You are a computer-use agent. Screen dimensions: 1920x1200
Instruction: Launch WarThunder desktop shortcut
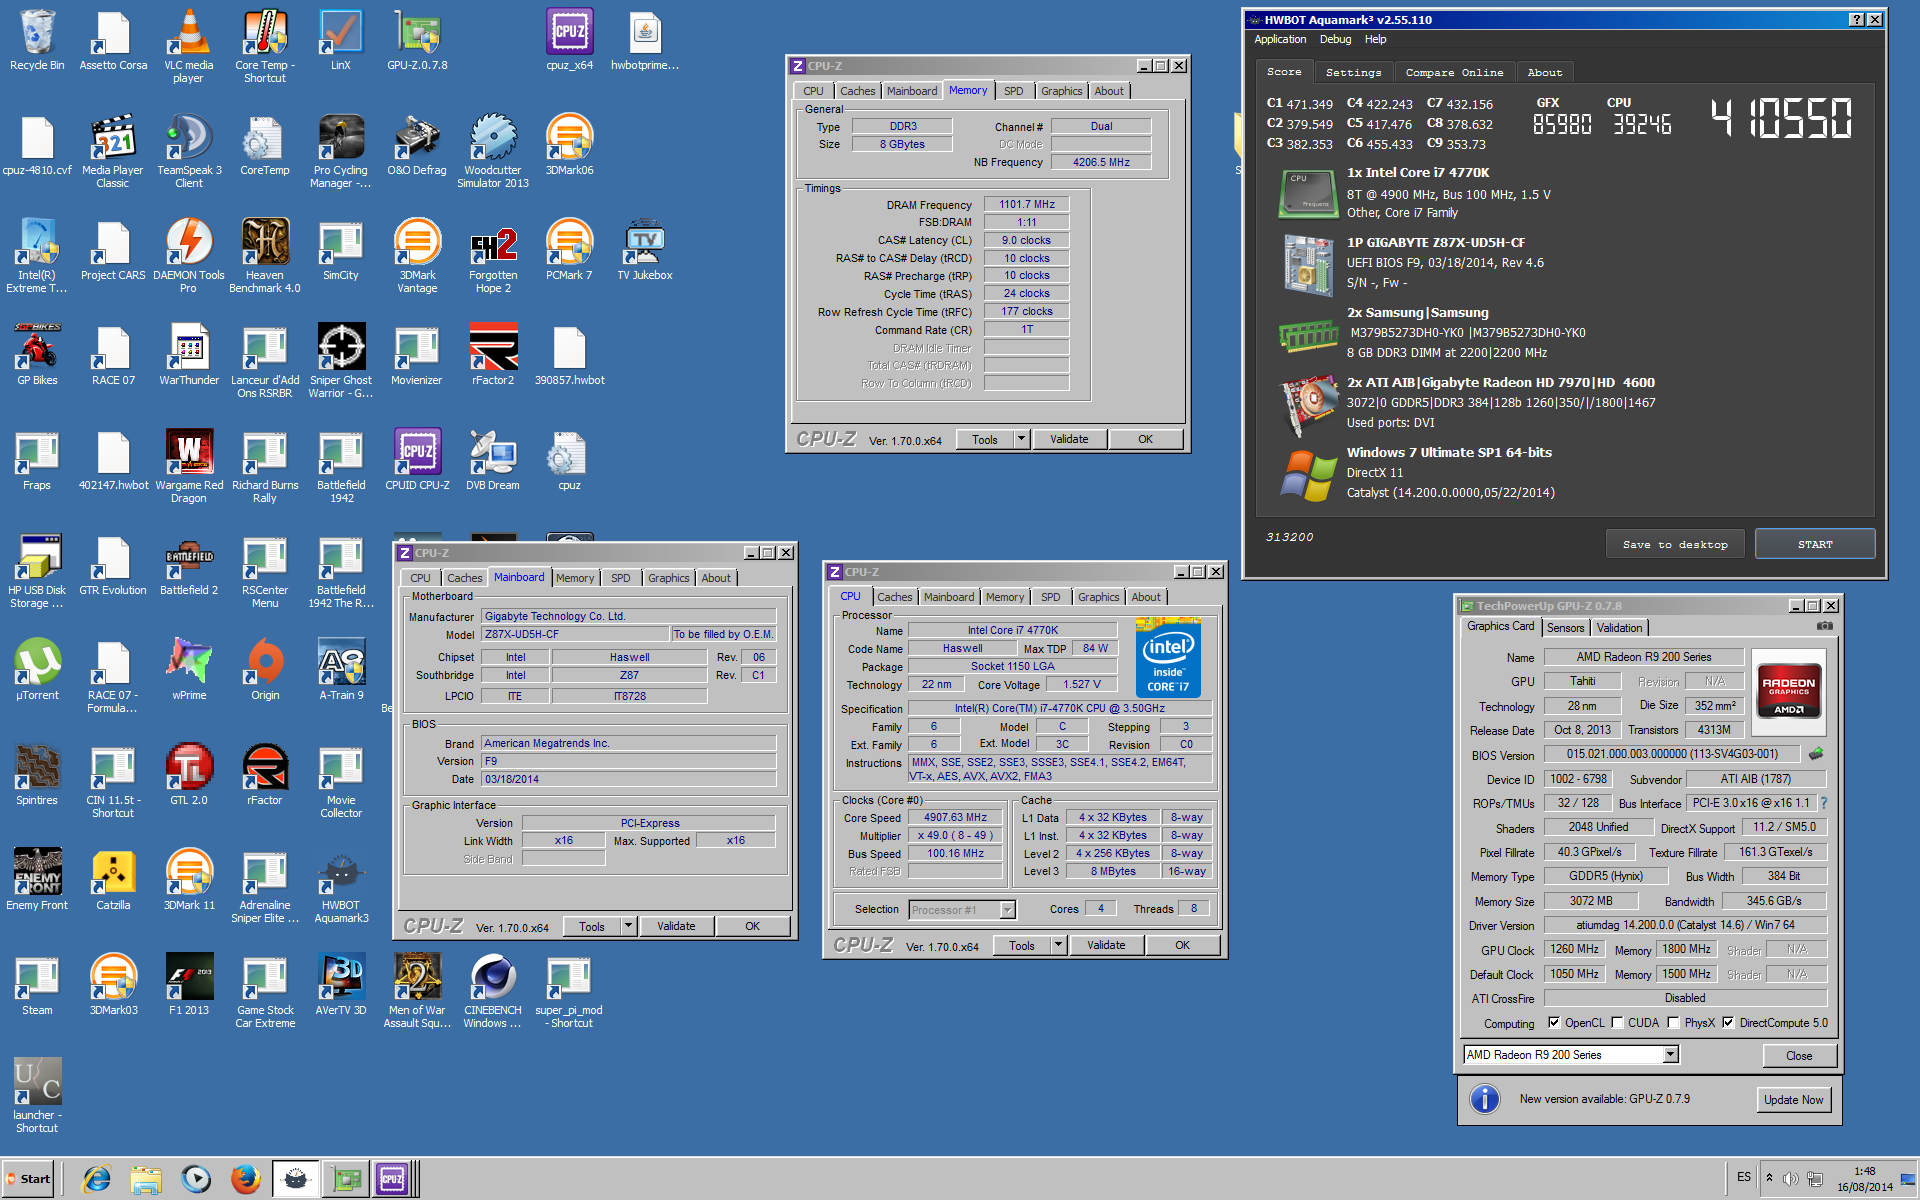point(189,355)
